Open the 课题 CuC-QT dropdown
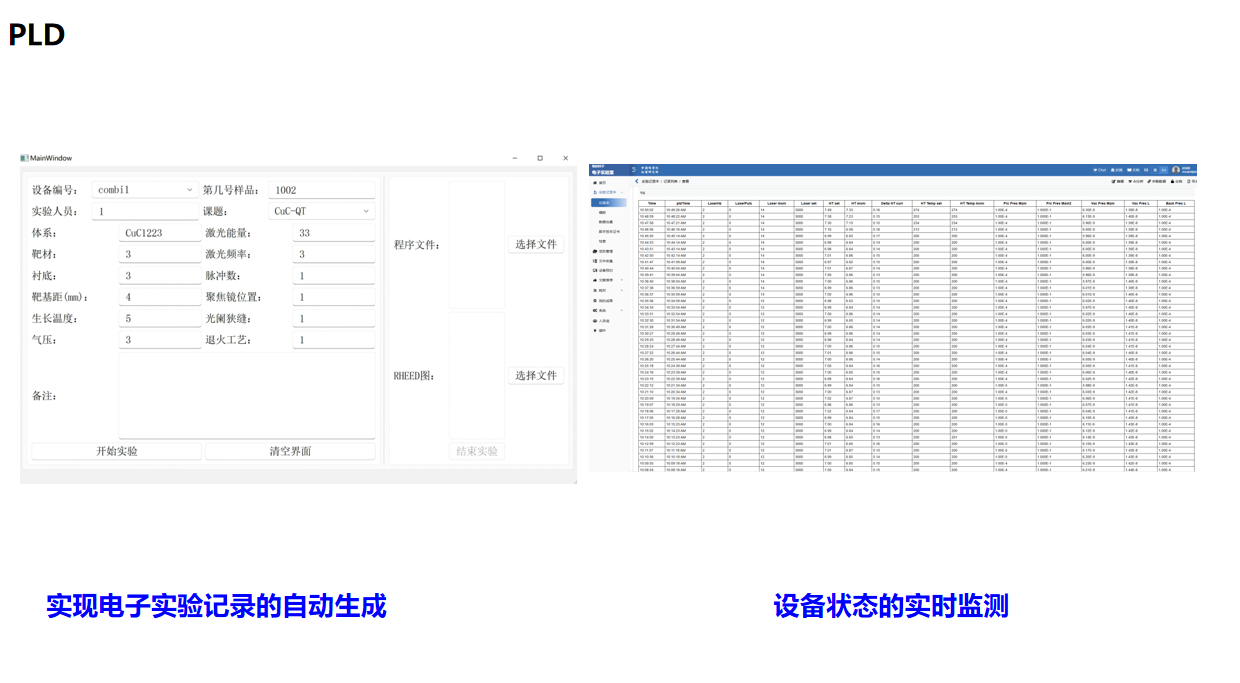The height and width of the screenshot is (683, 1240). pos(321,212)
